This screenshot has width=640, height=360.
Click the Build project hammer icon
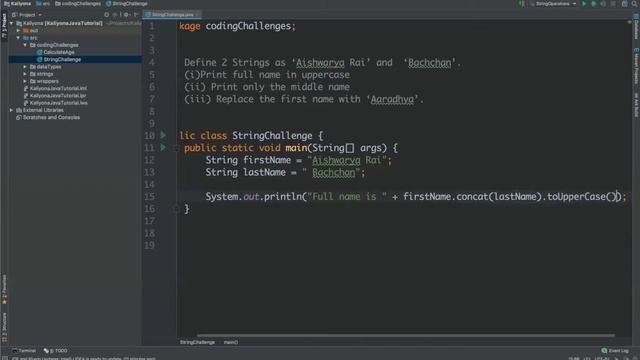522,4
